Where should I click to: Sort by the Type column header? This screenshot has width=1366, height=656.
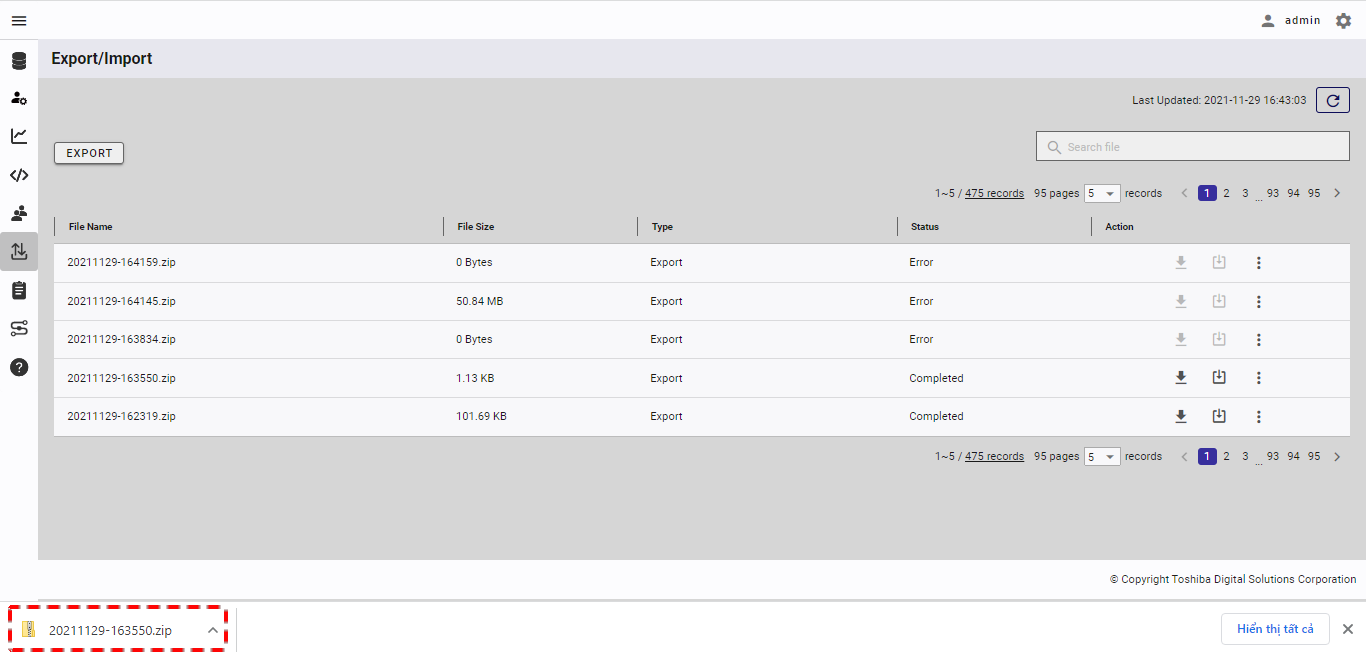click(662, 227)
